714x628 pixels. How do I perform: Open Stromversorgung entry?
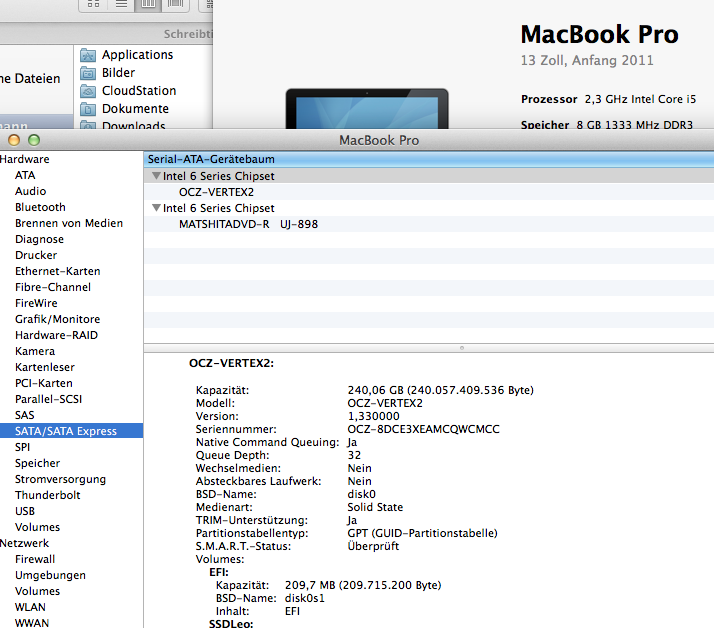tap(60, 479)
